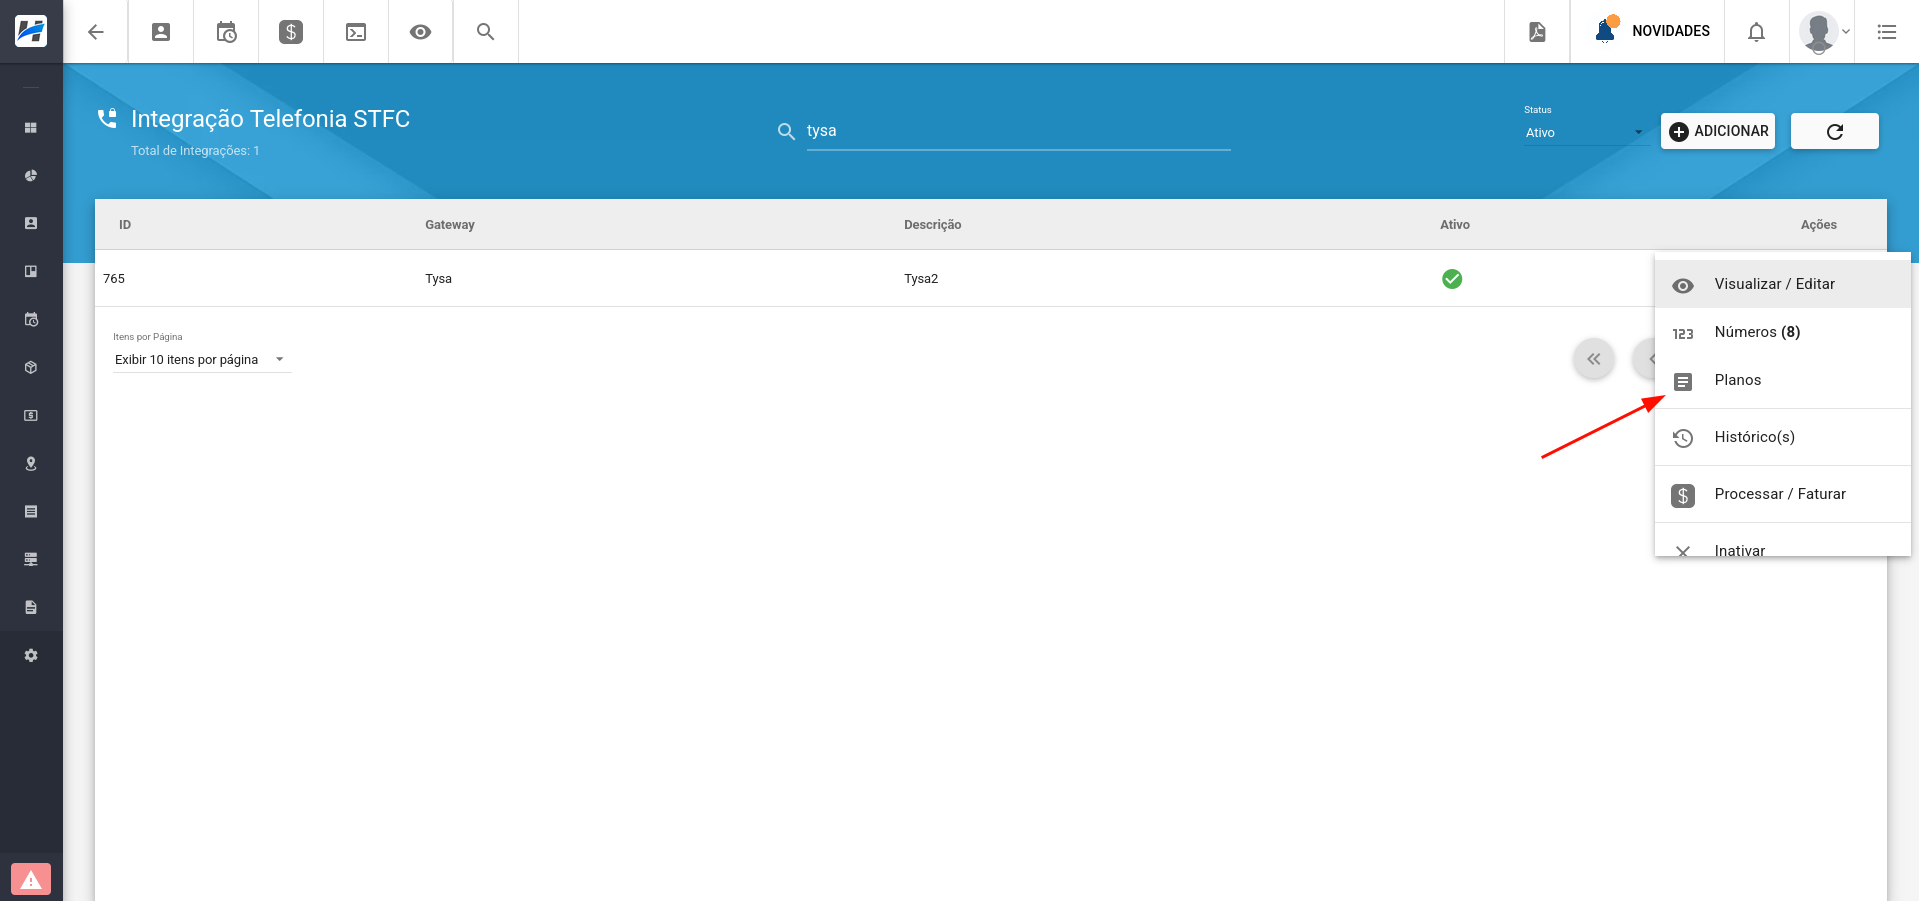The height and width of the screenshot is (901, 1919).
Task: Click the green active checkmark for Tysa
Action: 1452,279
